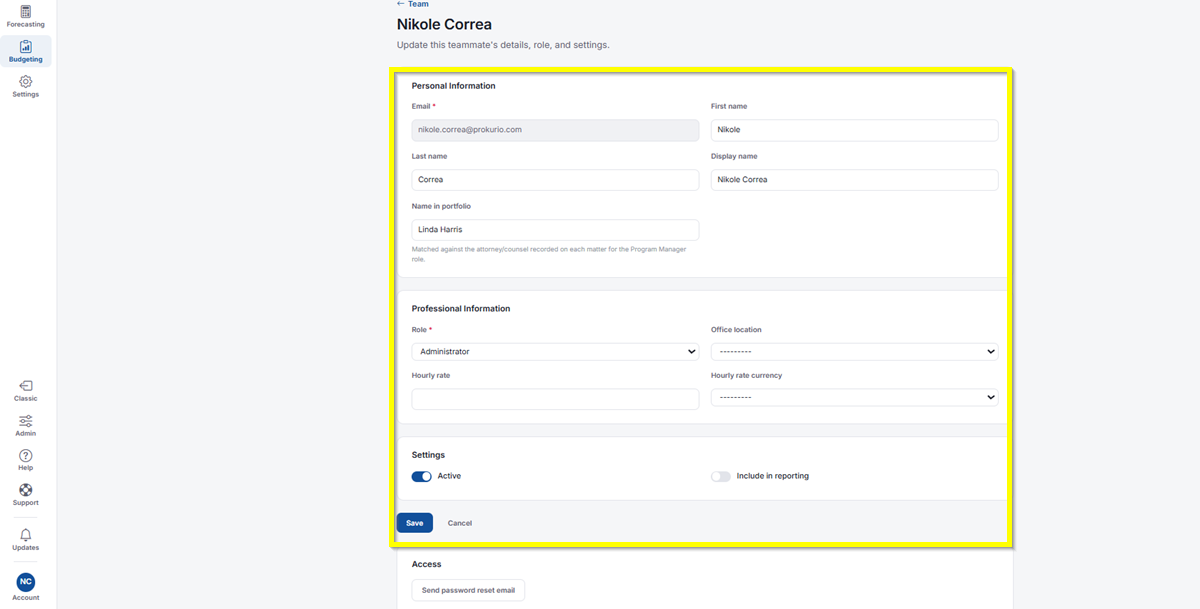Click the Settings section heading in the form
The height and width of the screenshot is (609, 1200).
tap(428, 455)
